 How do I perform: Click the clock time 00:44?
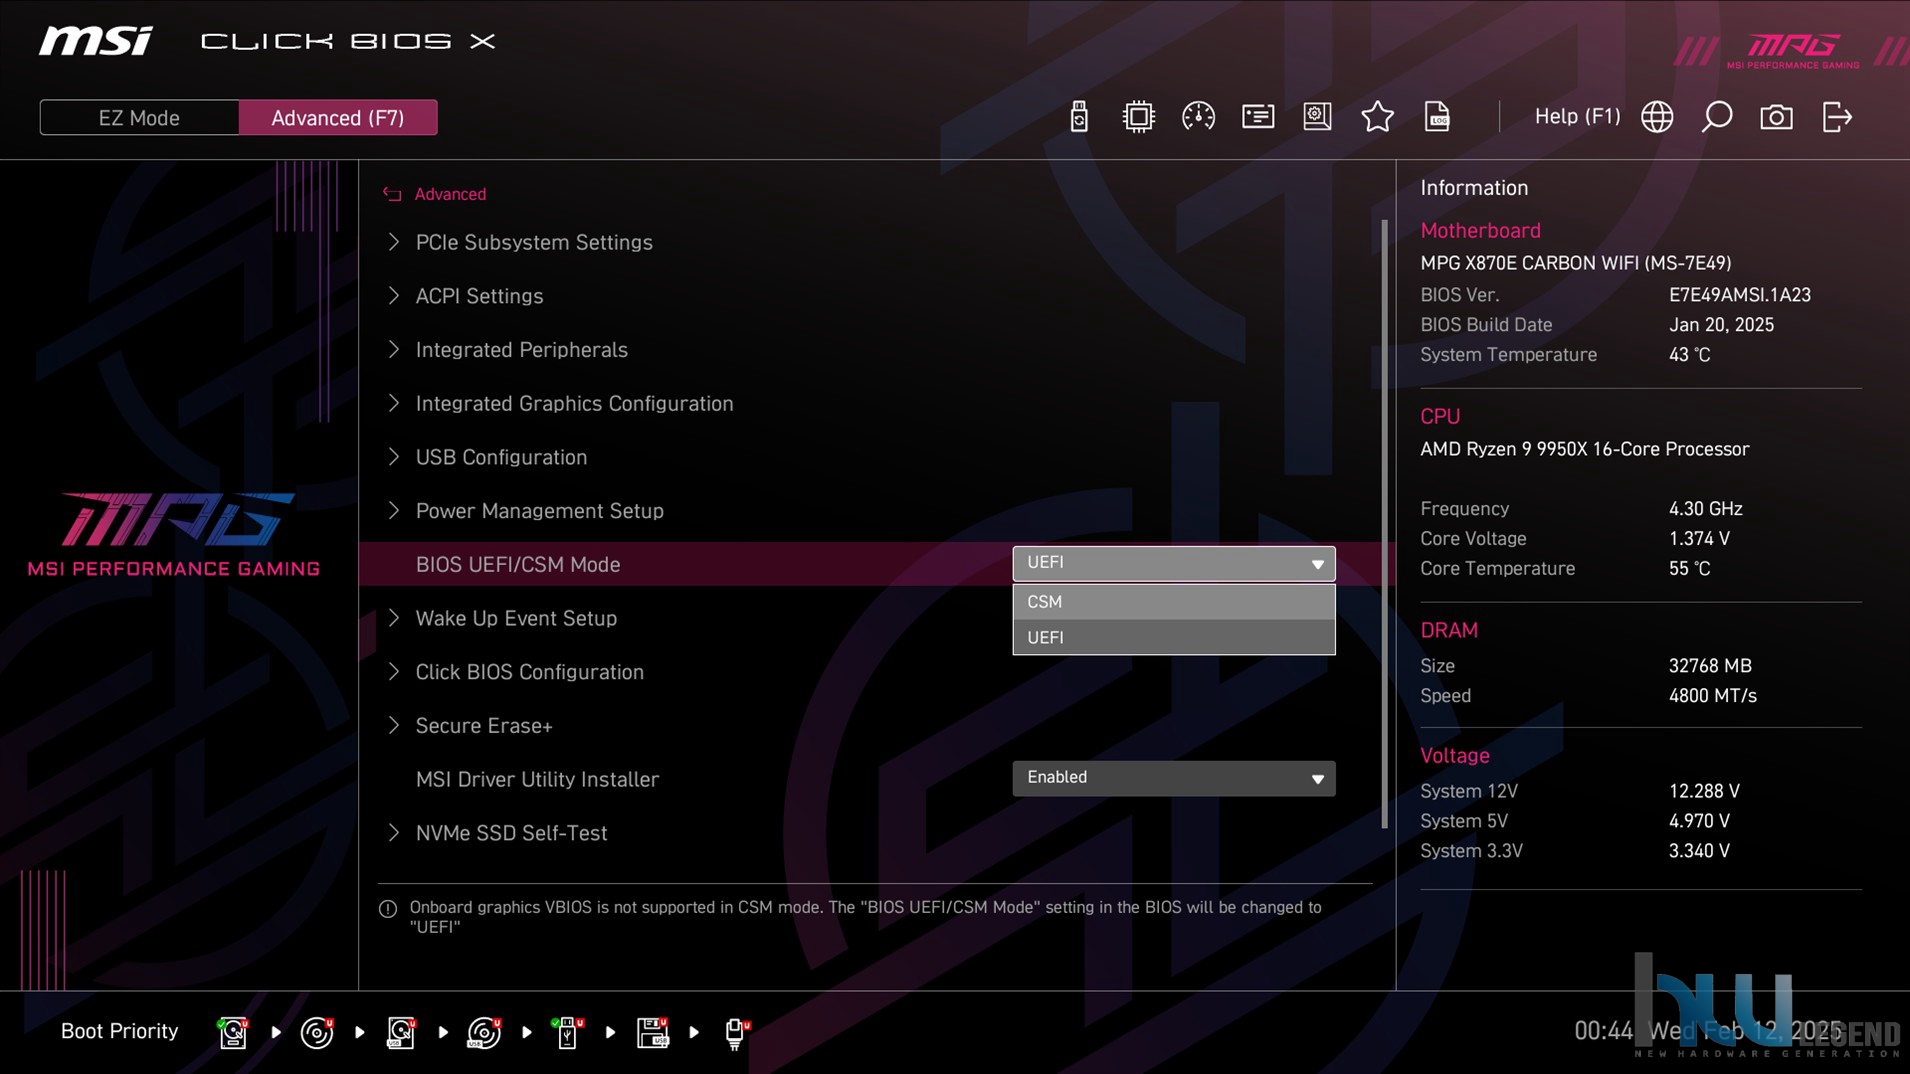1603,1031
